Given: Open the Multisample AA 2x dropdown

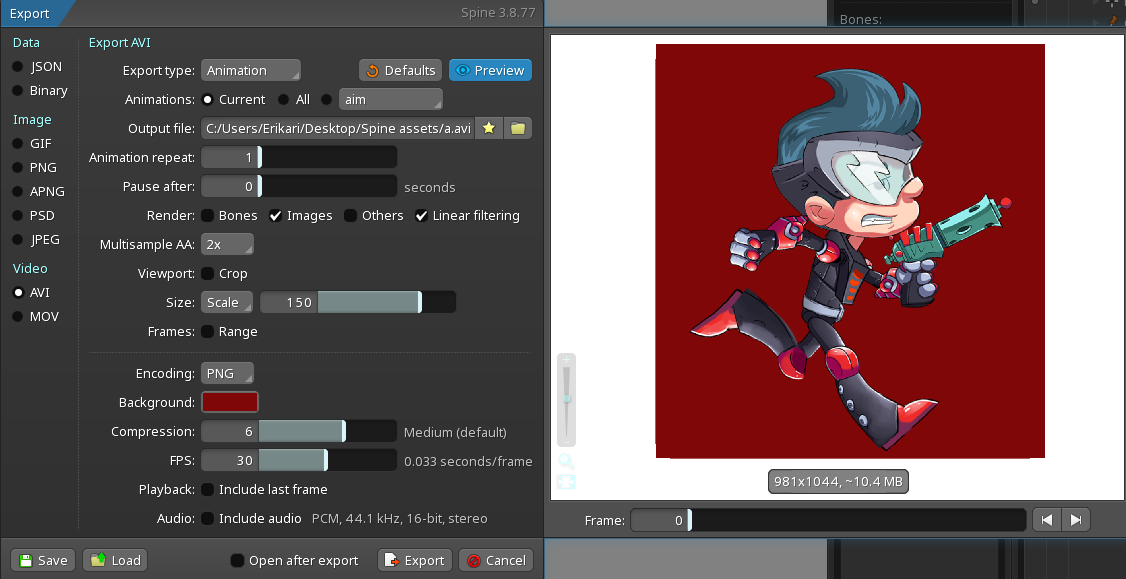Looking at the screenshot, I should tap(227, 245).
